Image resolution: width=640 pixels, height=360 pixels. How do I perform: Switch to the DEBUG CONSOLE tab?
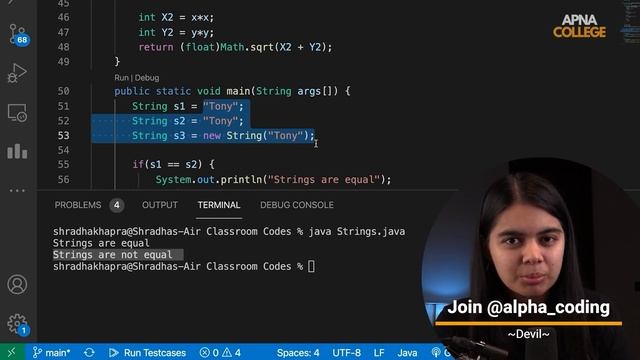[x=297, y=205]
